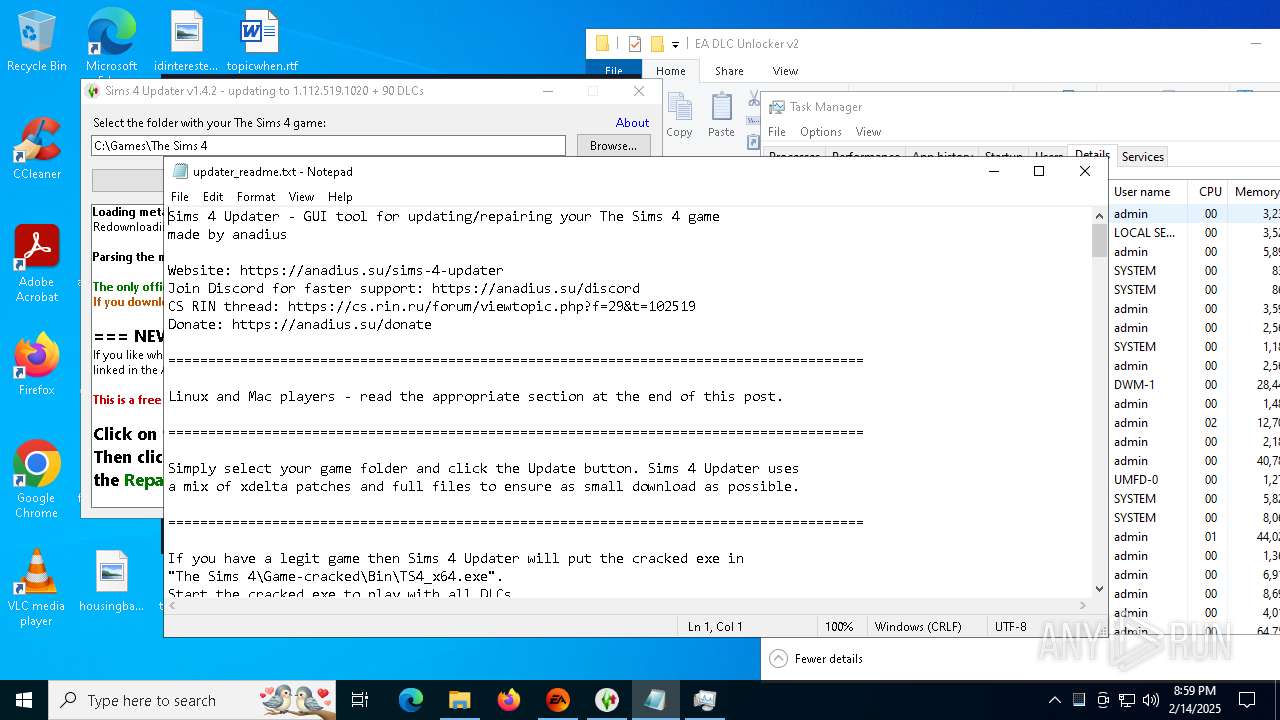
Task: Open the Home tab in Explorer ribbon
Action: click(x=671, y=71)
